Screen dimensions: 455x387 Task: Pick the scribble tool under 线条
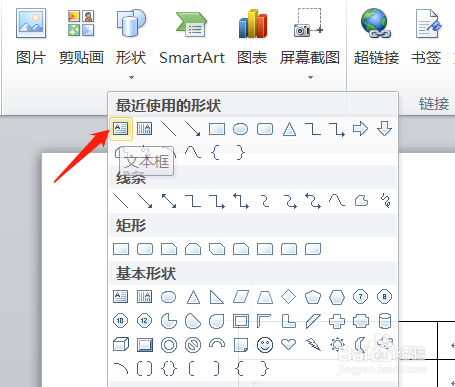[x=385, y=201]
